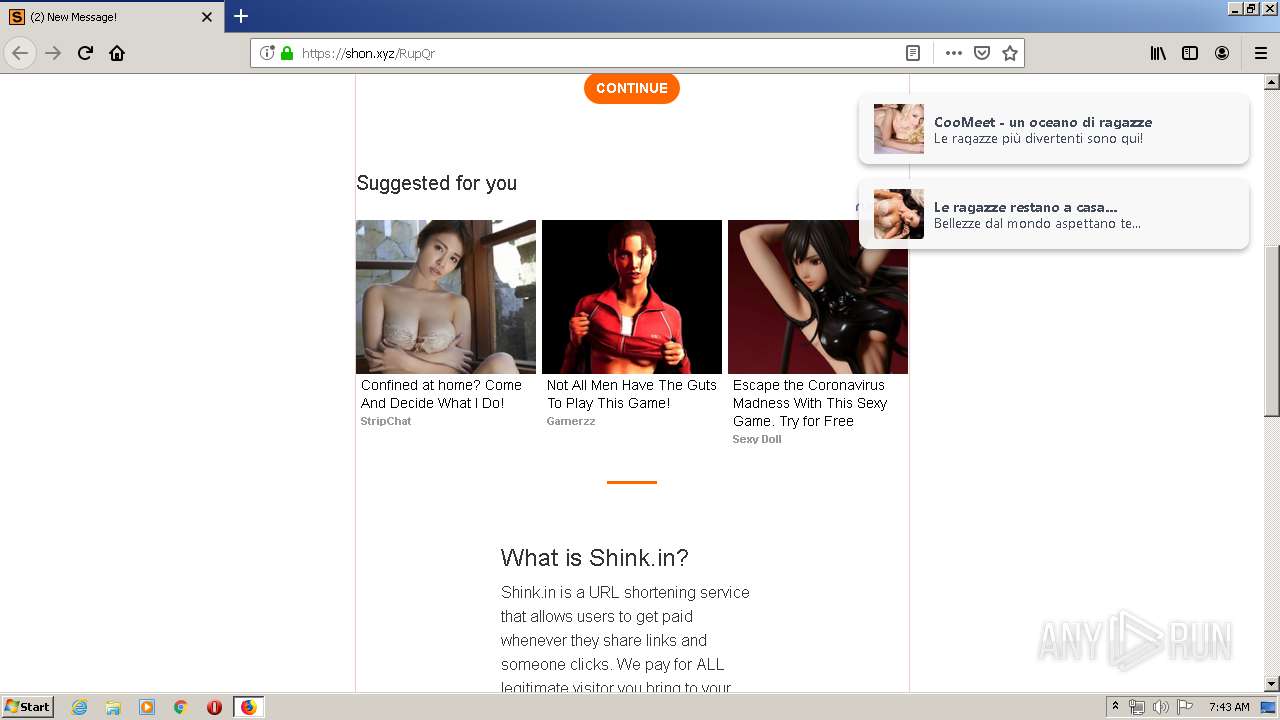Screen dimensions: 1280x720
Task: Open the network tray icon
Action: (x=1137, y=707)
